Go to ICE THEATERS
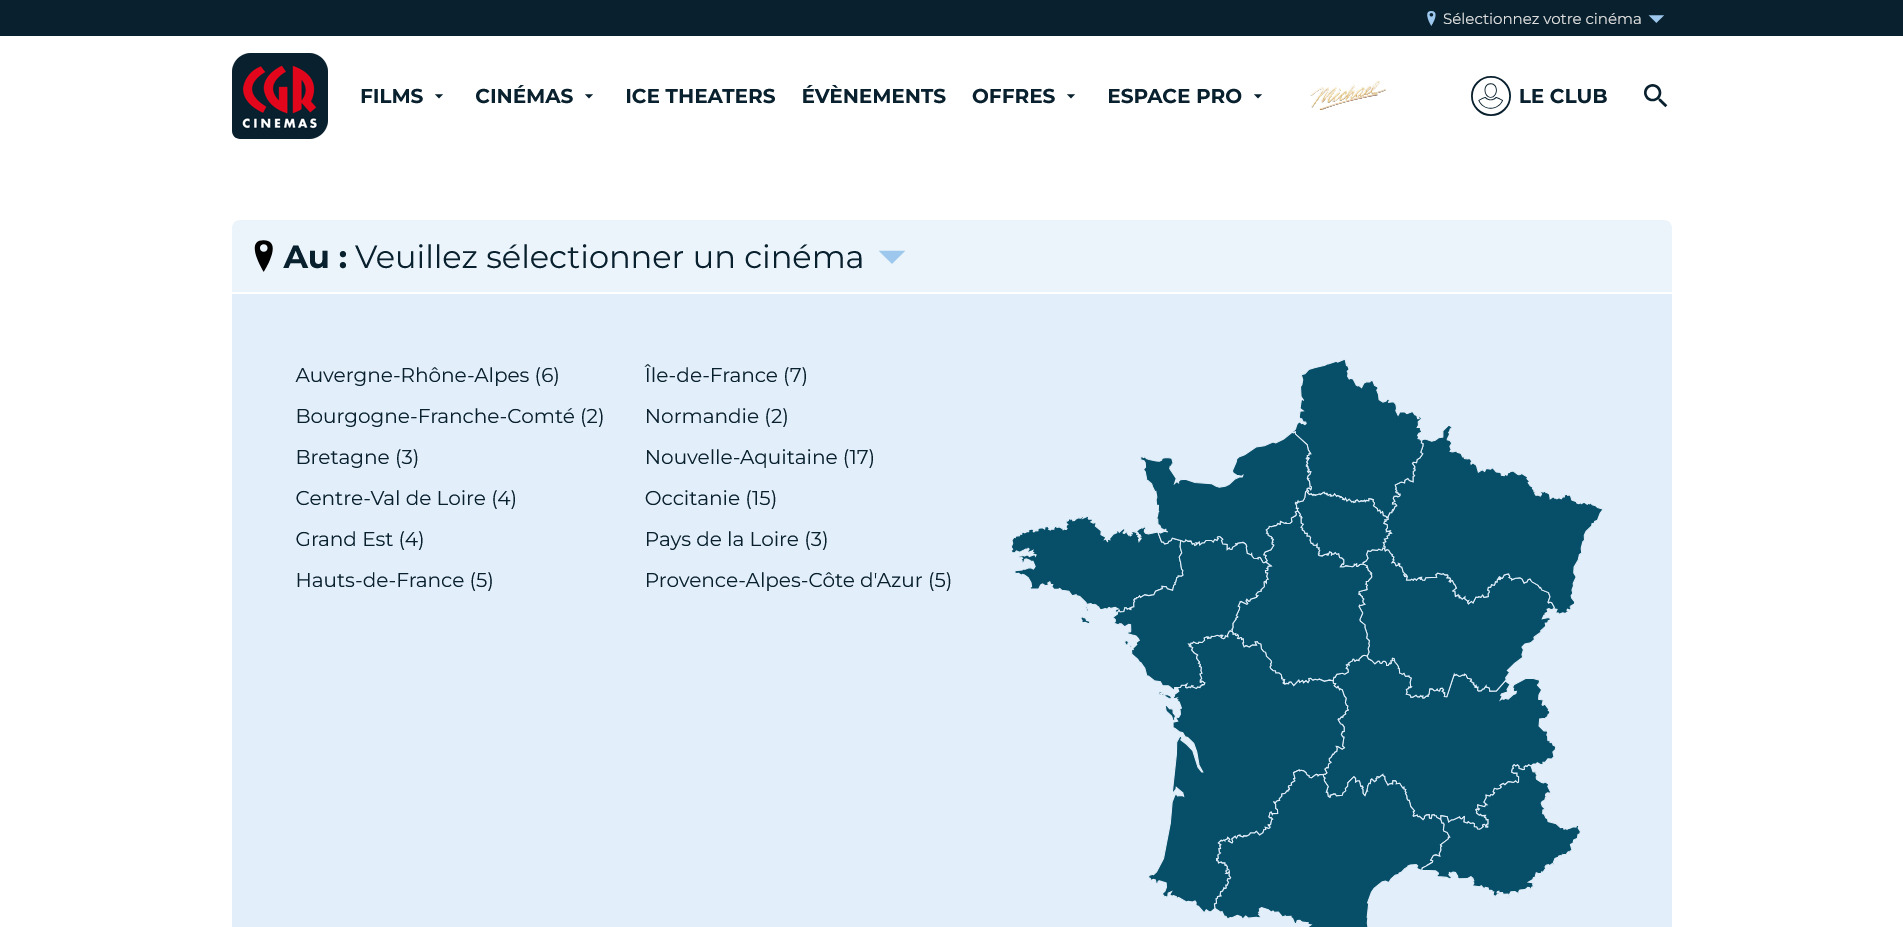The height and width of the screenshot is (927, 1903). pyautogui.click(x=700, y=96)
